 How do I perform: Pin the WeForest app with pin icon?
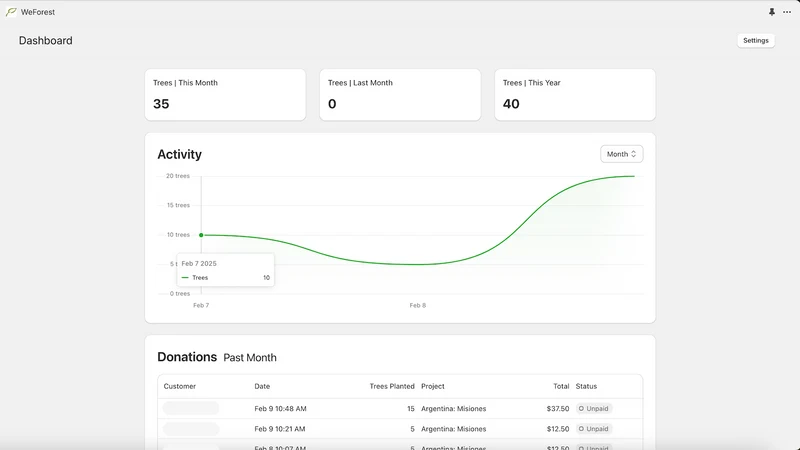coord(772,12)
